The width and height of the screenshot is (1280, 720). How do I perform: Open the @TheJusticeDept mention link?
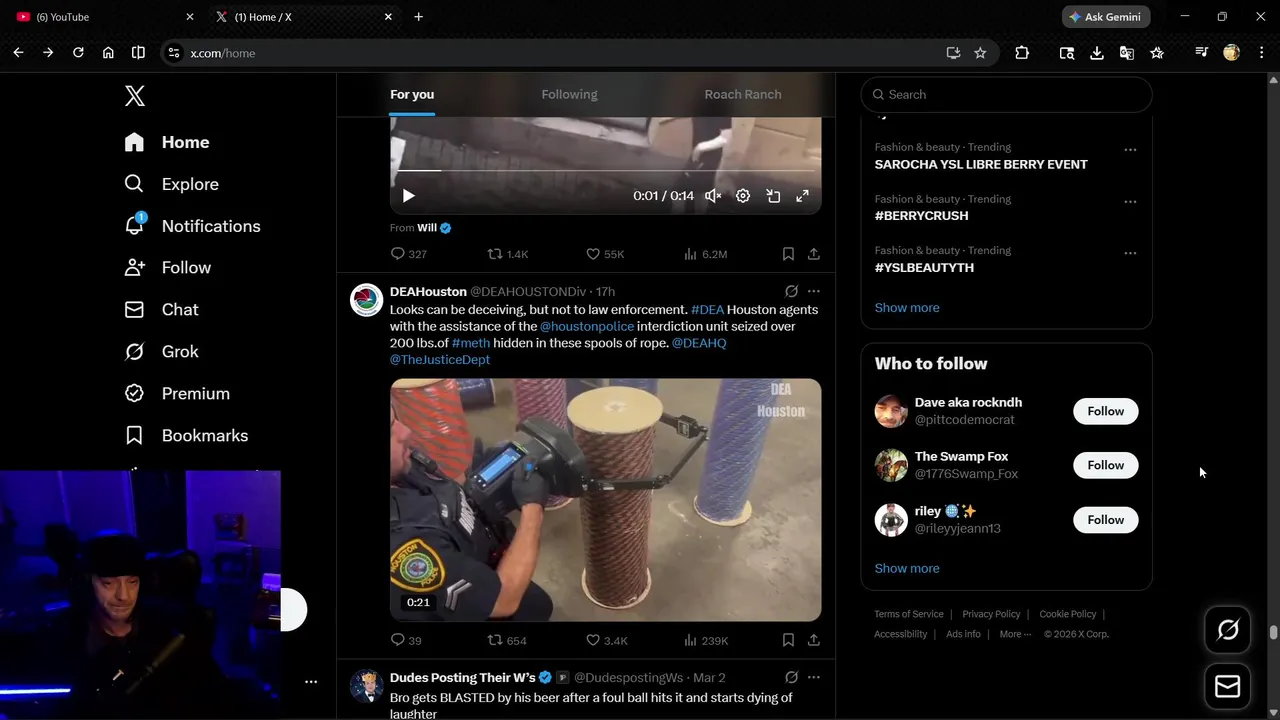(x=440, y=359)
